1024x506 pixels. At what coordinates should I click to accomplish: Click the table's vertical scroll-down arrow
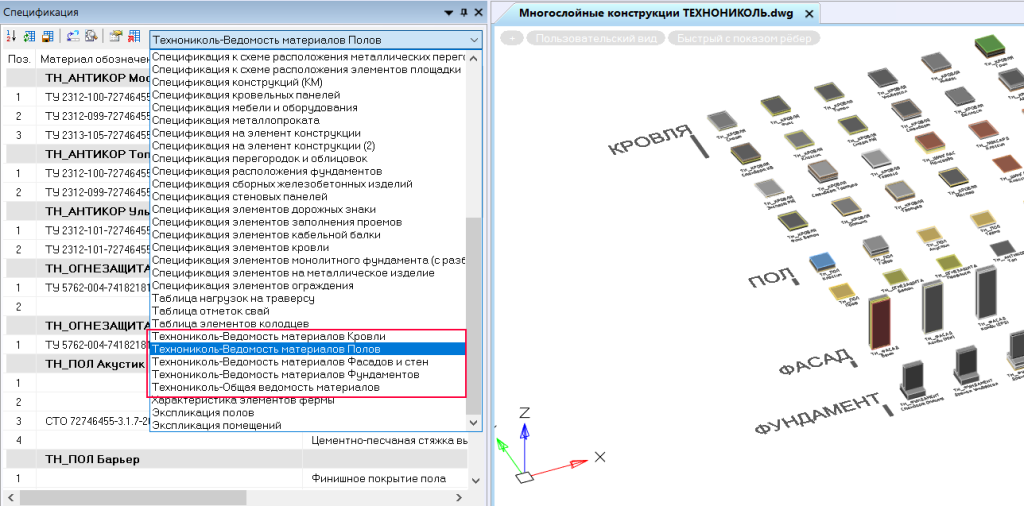(x=477, y=481)
